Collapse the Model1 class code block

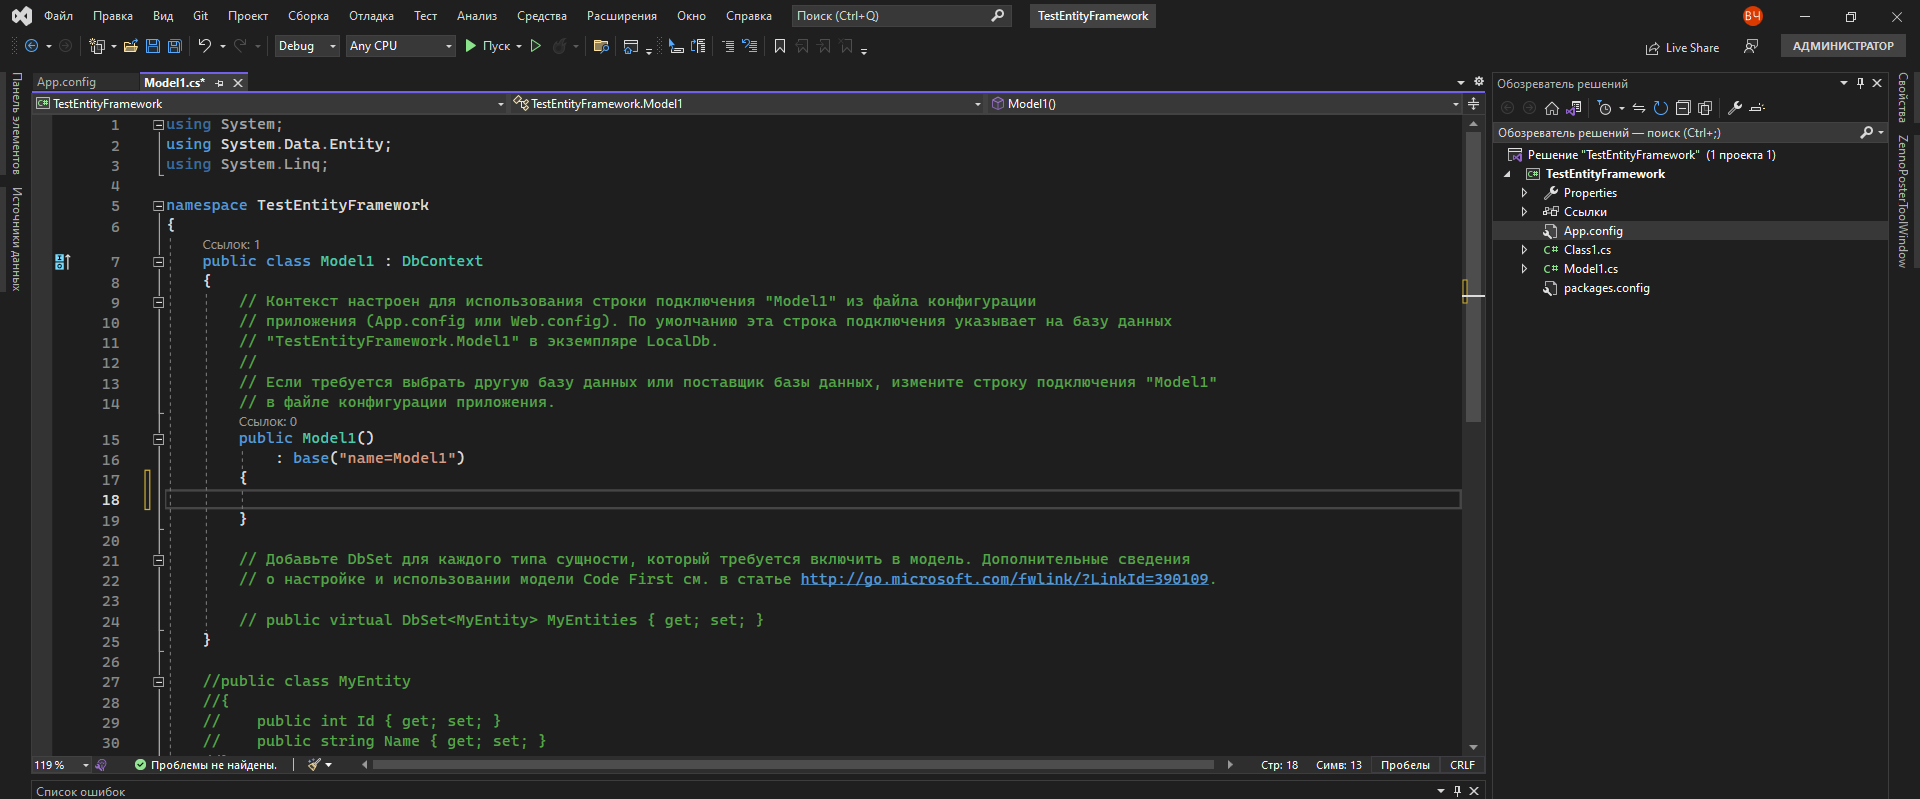(158, 262)
